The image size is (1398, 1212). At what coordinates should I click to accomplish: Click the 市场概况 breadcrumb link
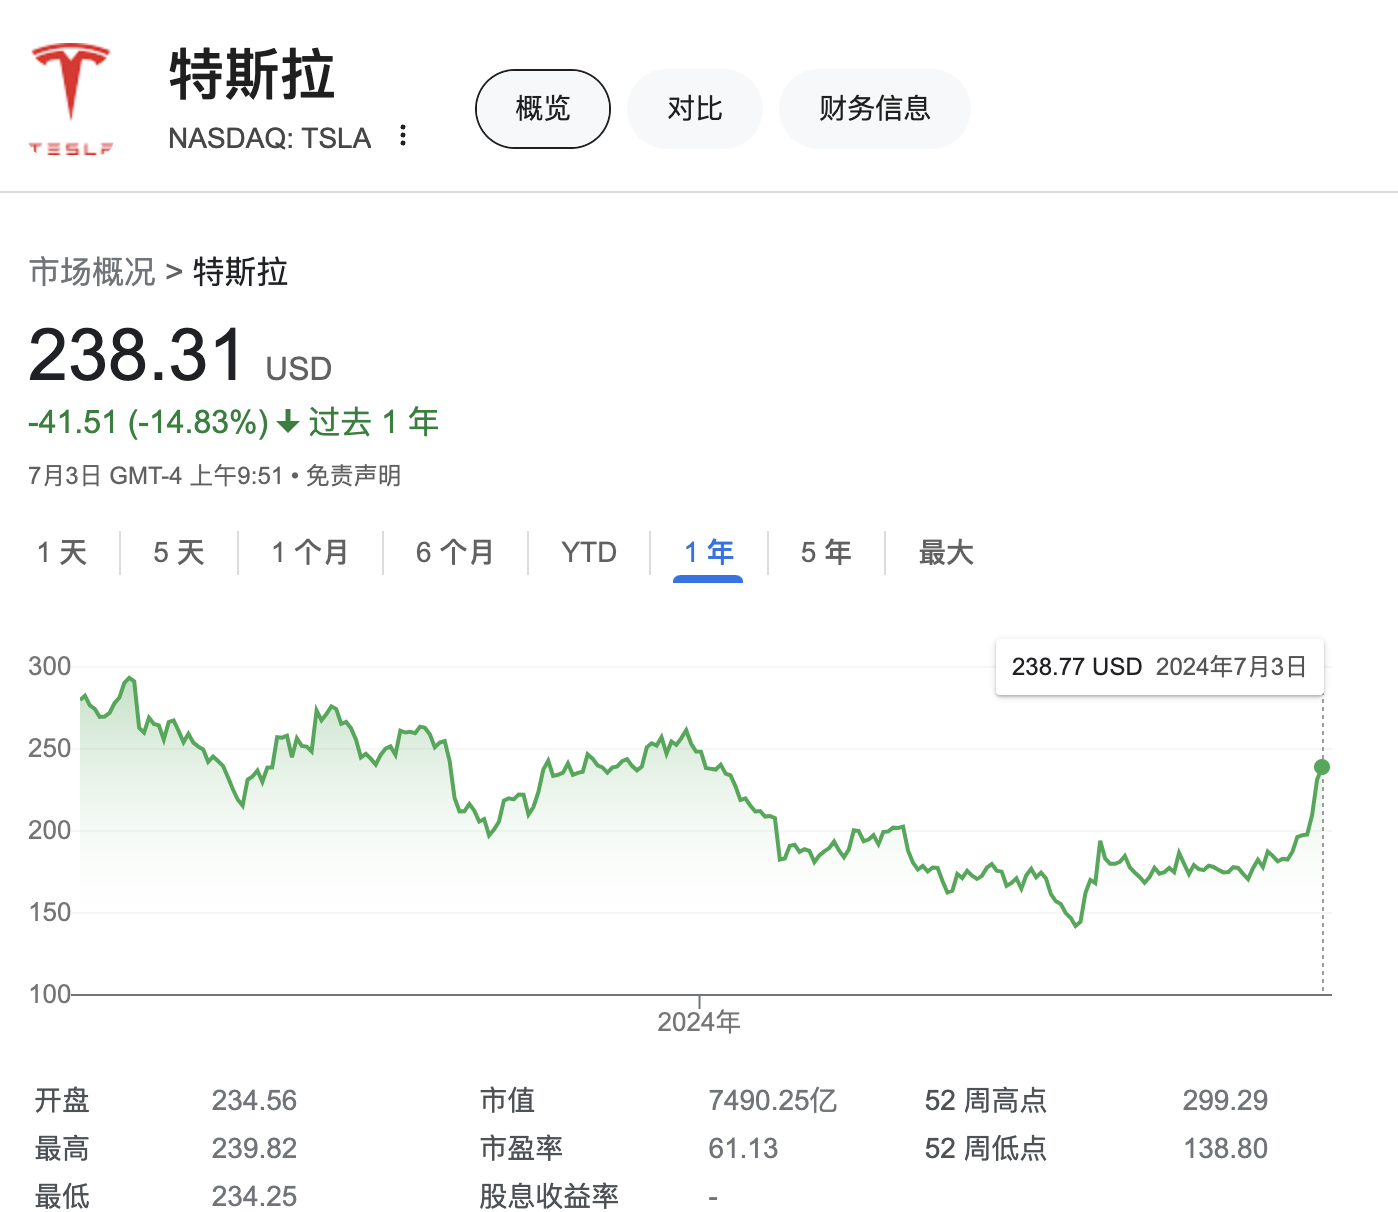pyautogui.click(x=92, y=272)
